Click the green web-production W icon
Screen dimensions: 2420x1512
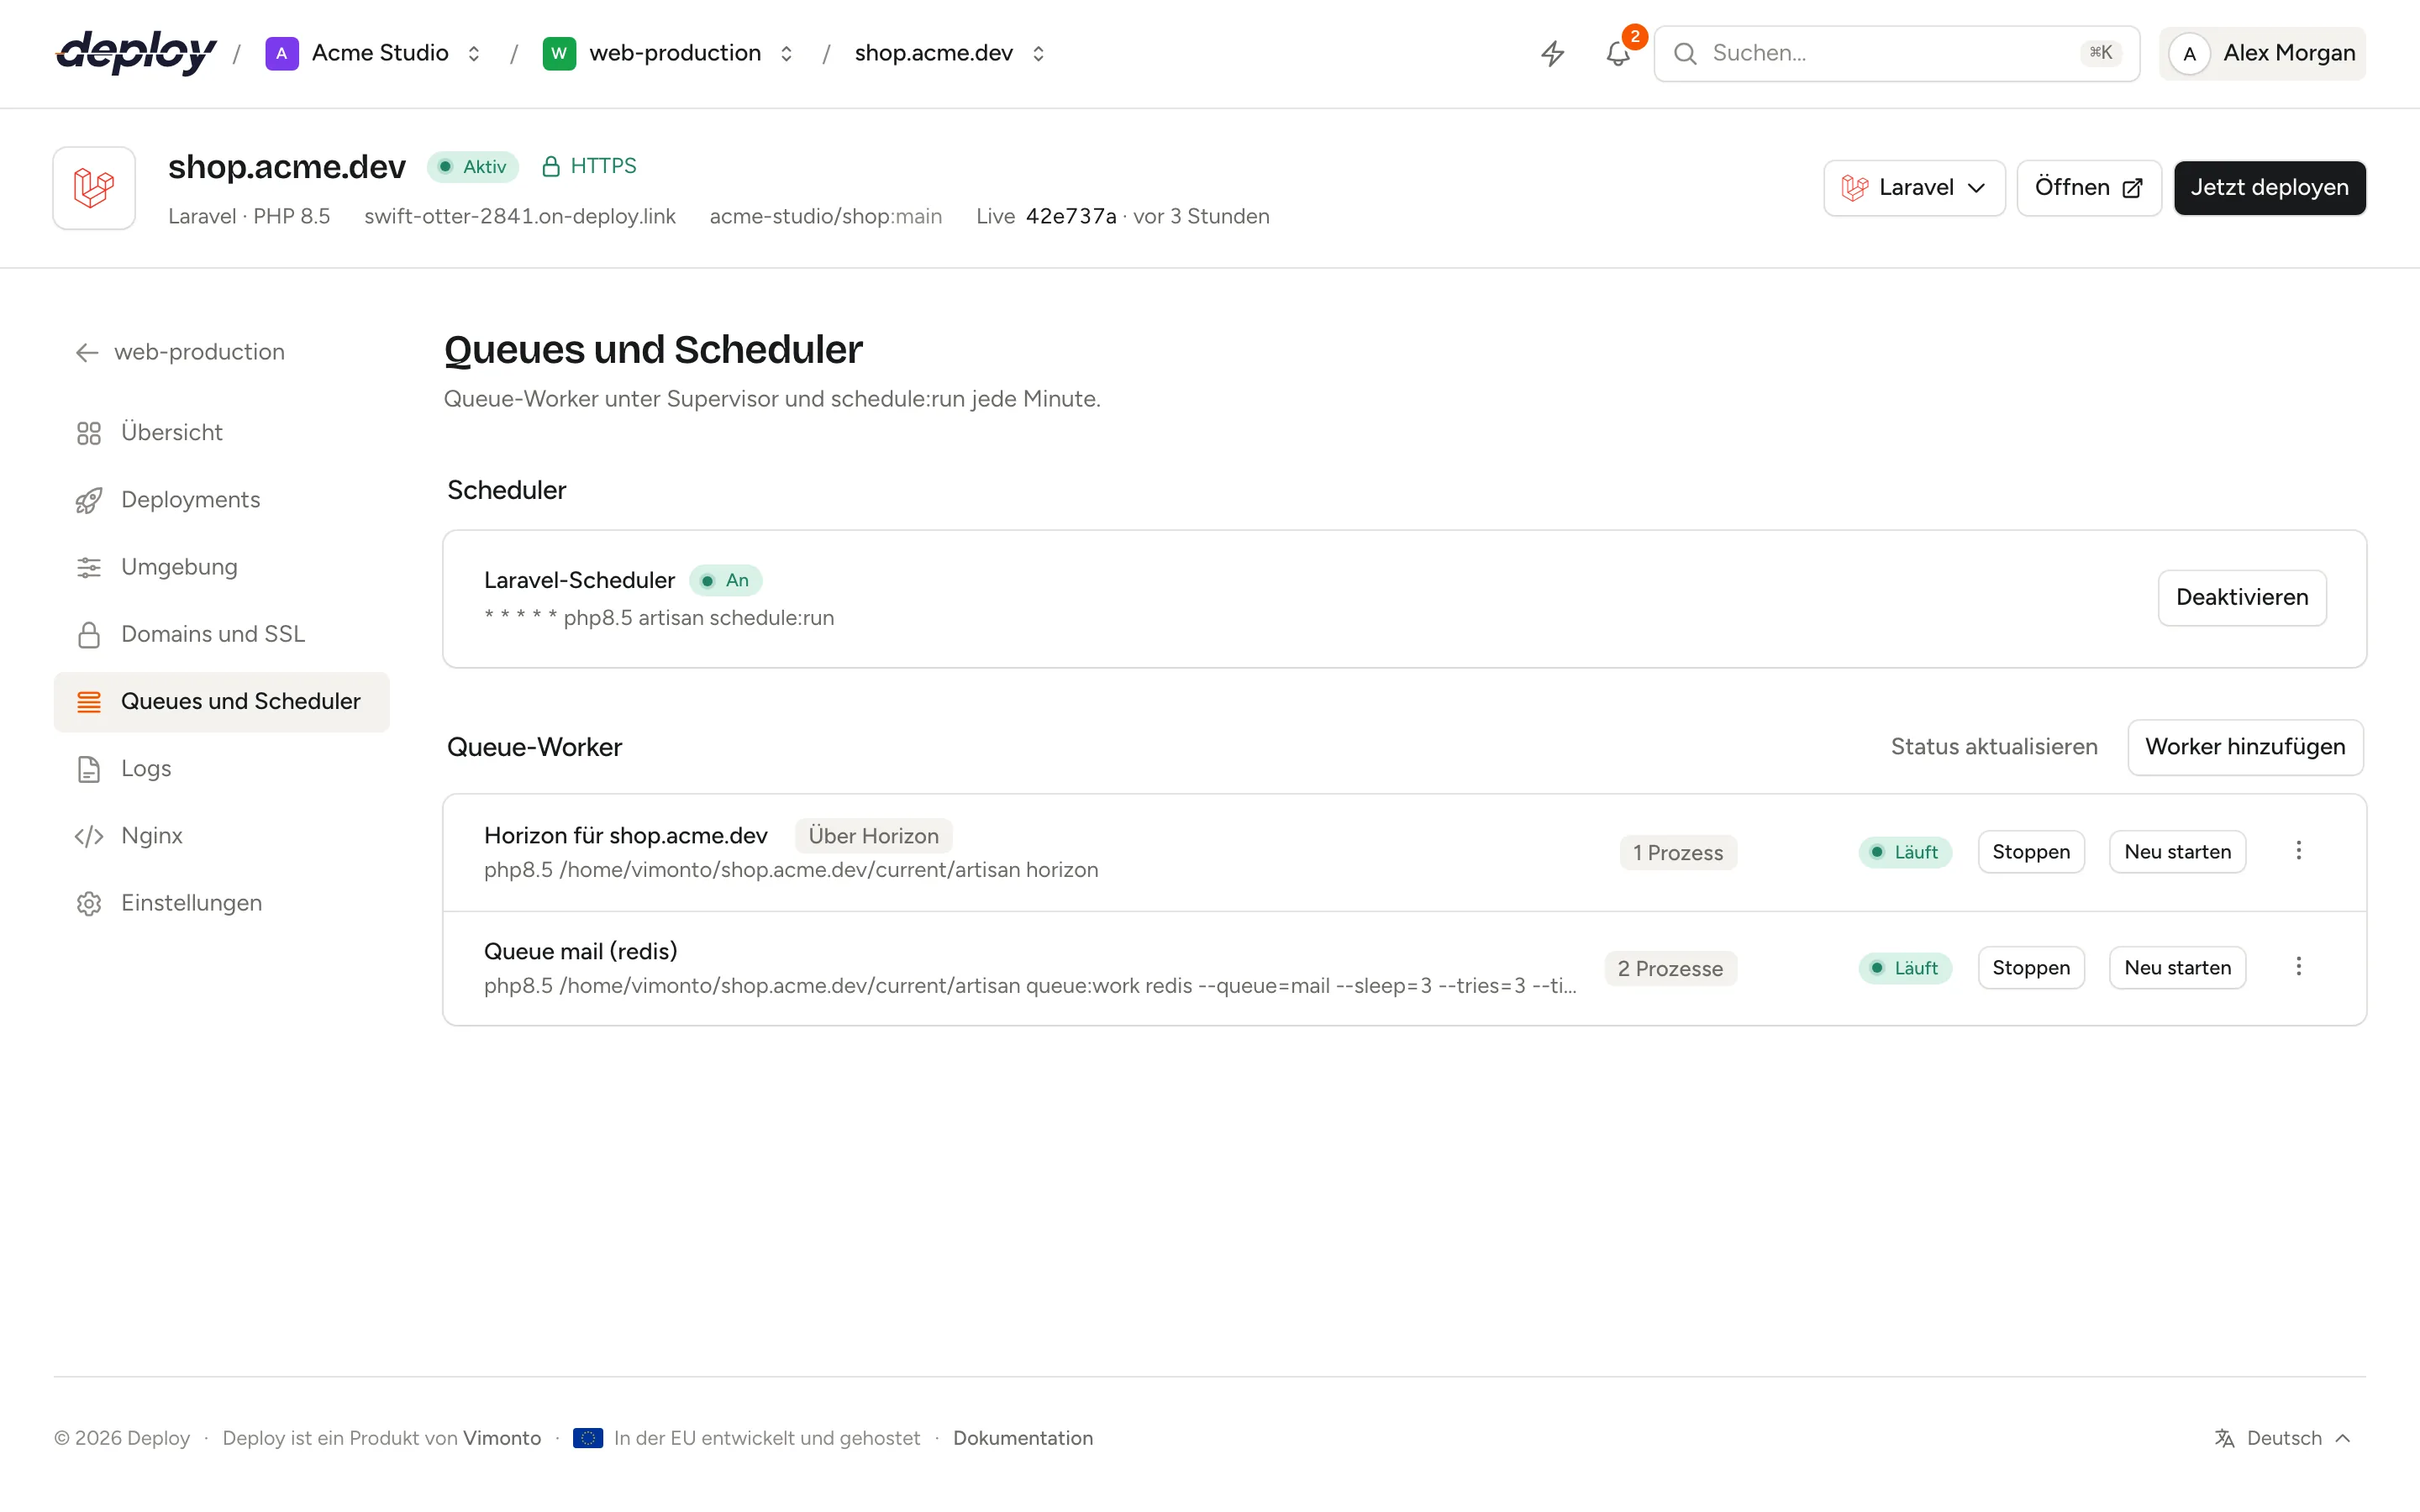[x=559, y=53]
